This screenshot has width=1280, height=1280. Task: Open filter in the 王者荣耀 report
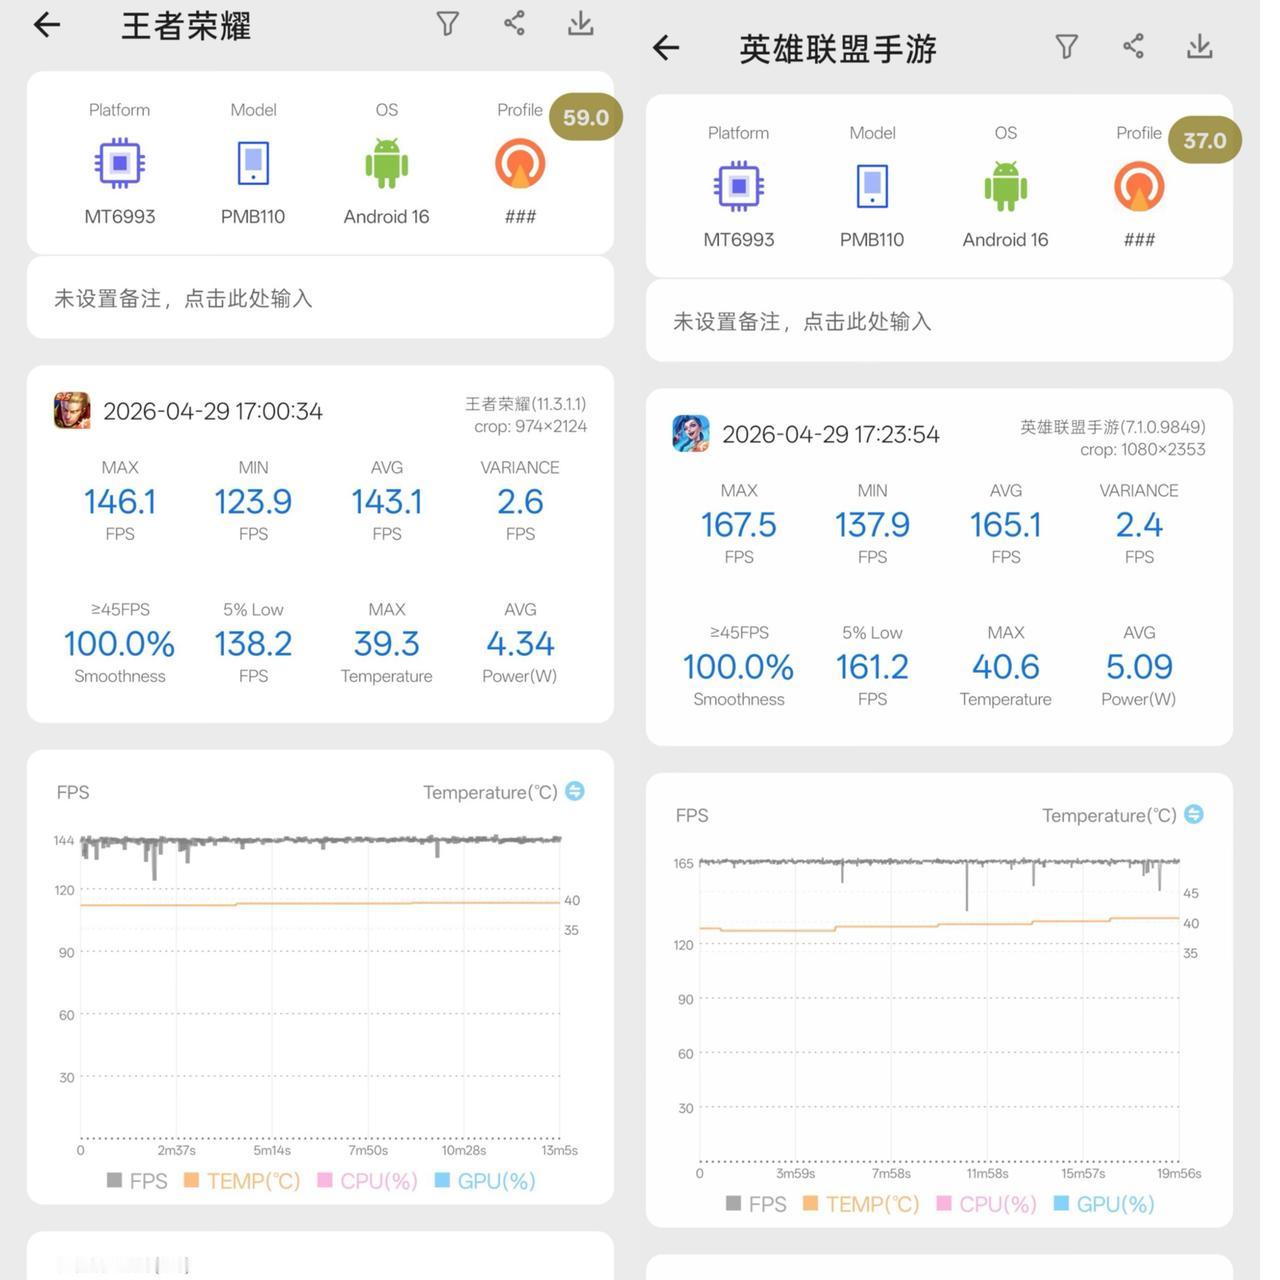point(448,24)
